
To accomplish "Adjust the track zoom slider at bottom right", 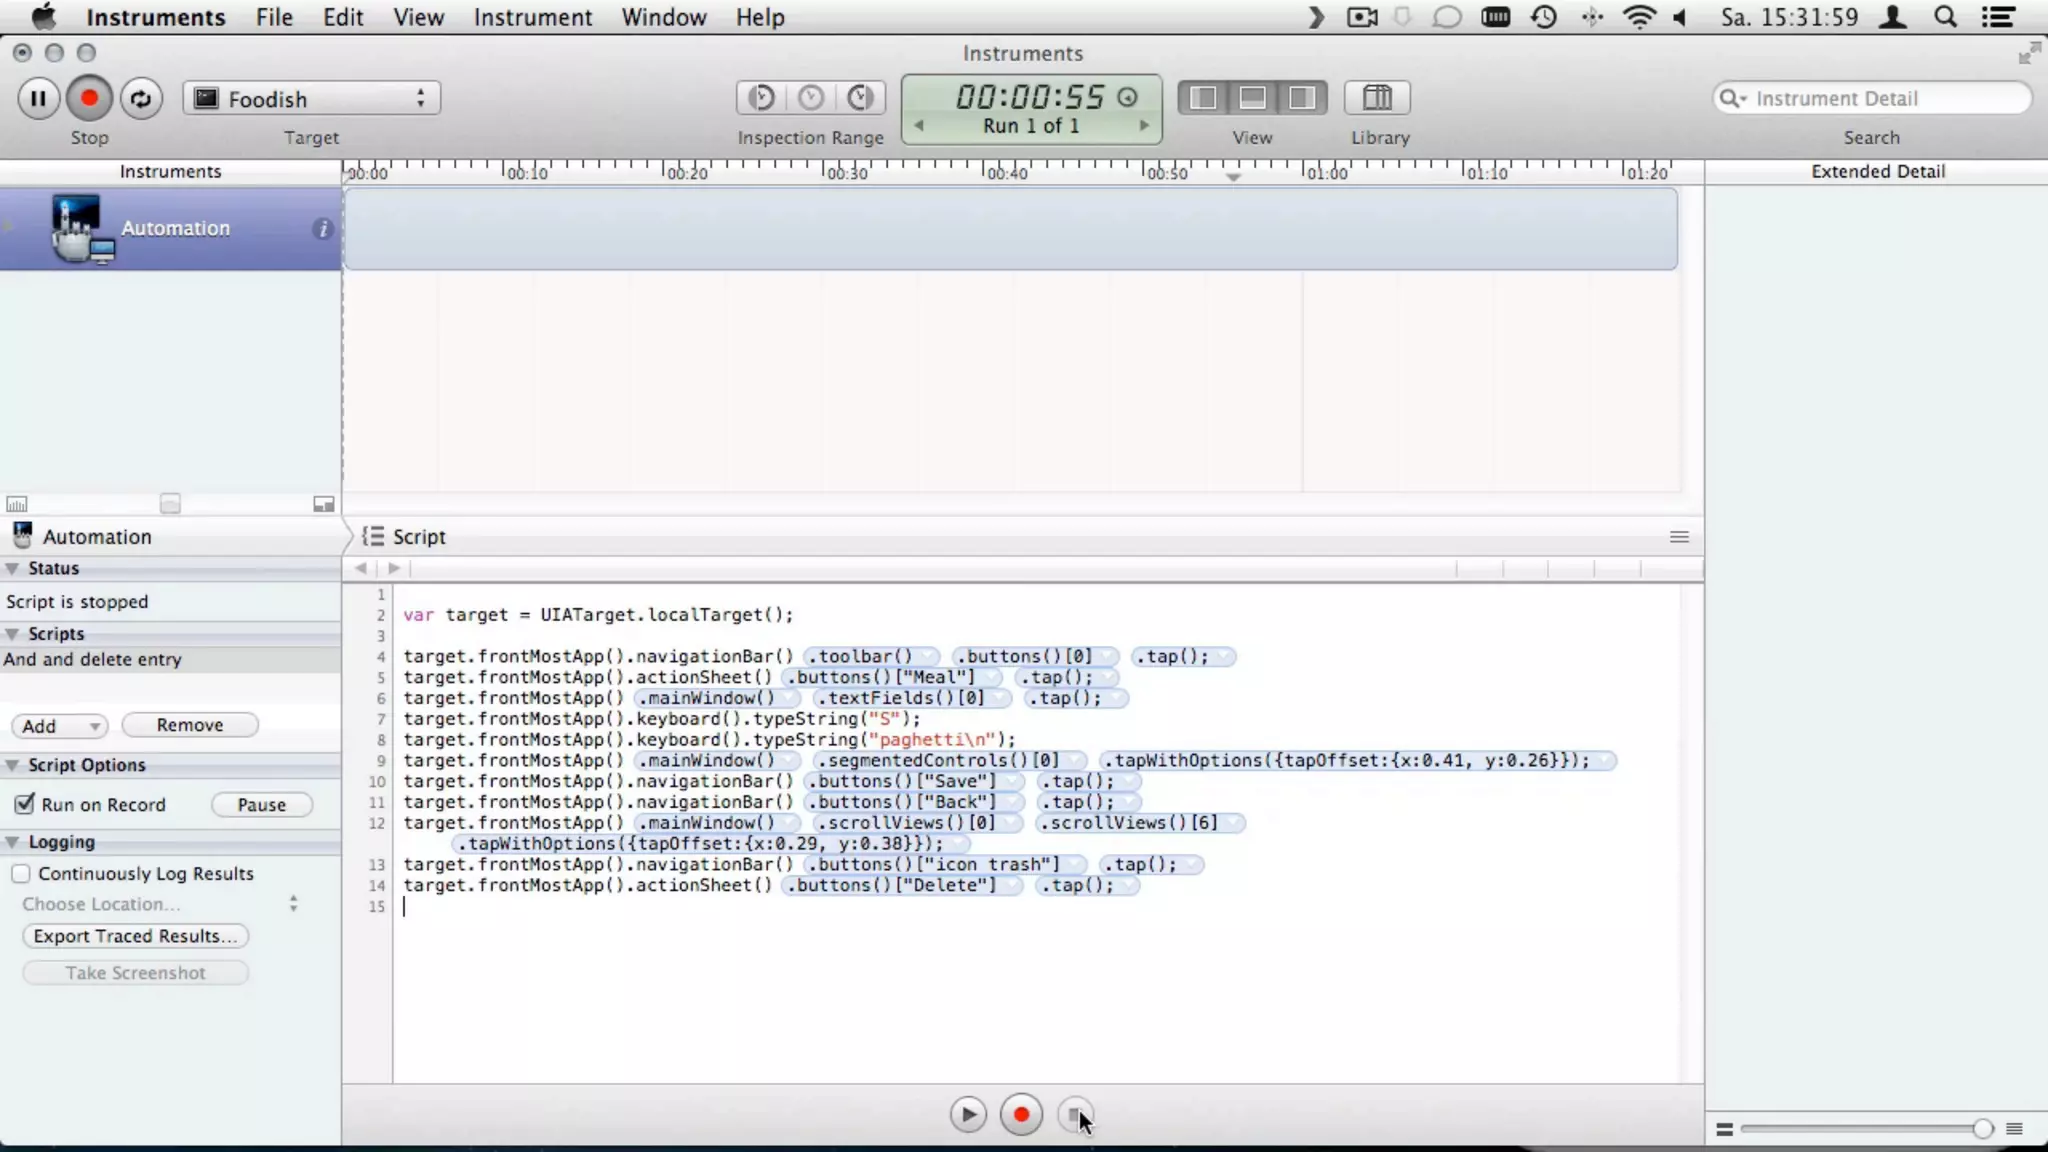I will (1981, 1129).
